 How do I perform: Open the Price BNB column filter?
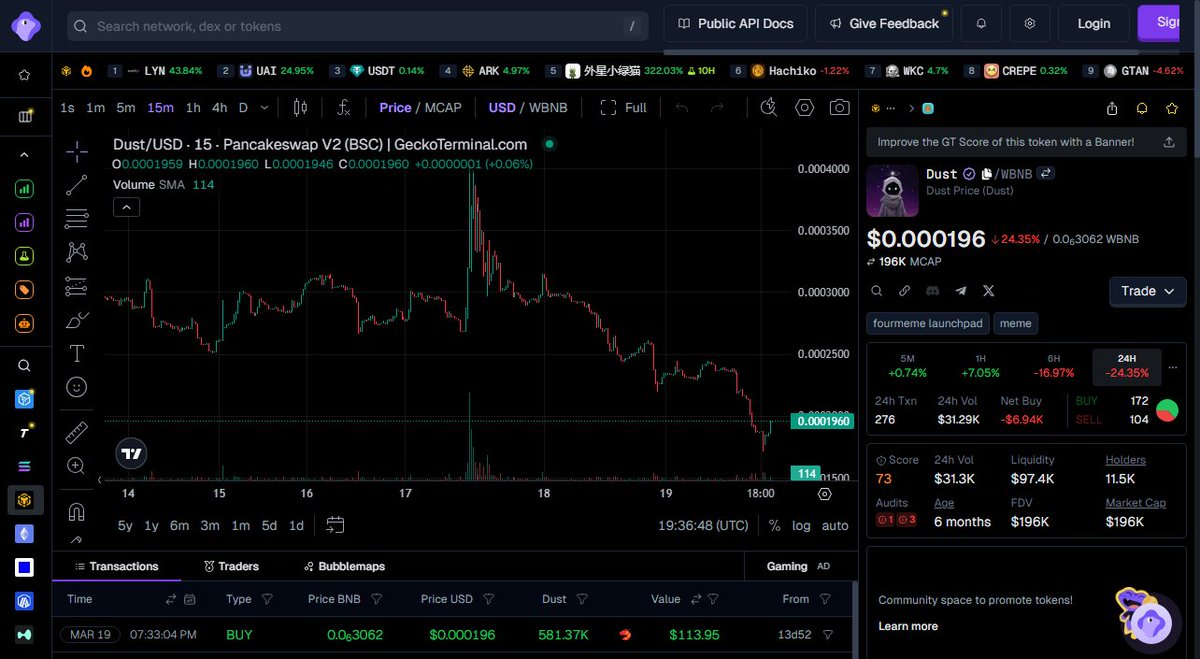coord(376,599)
